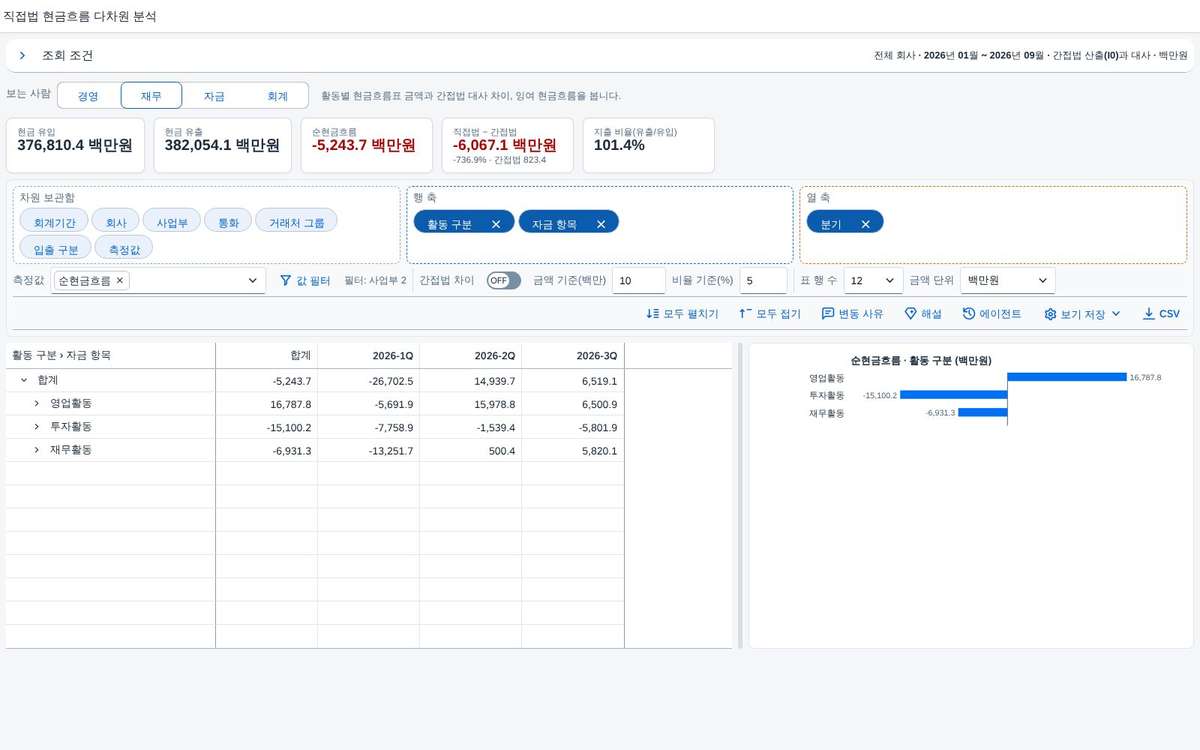Image resolution: width=1200 pixels, height=750 pixels.
Task: Click the 영업활동 chart bar
Action: click(x=1067, y=377)
